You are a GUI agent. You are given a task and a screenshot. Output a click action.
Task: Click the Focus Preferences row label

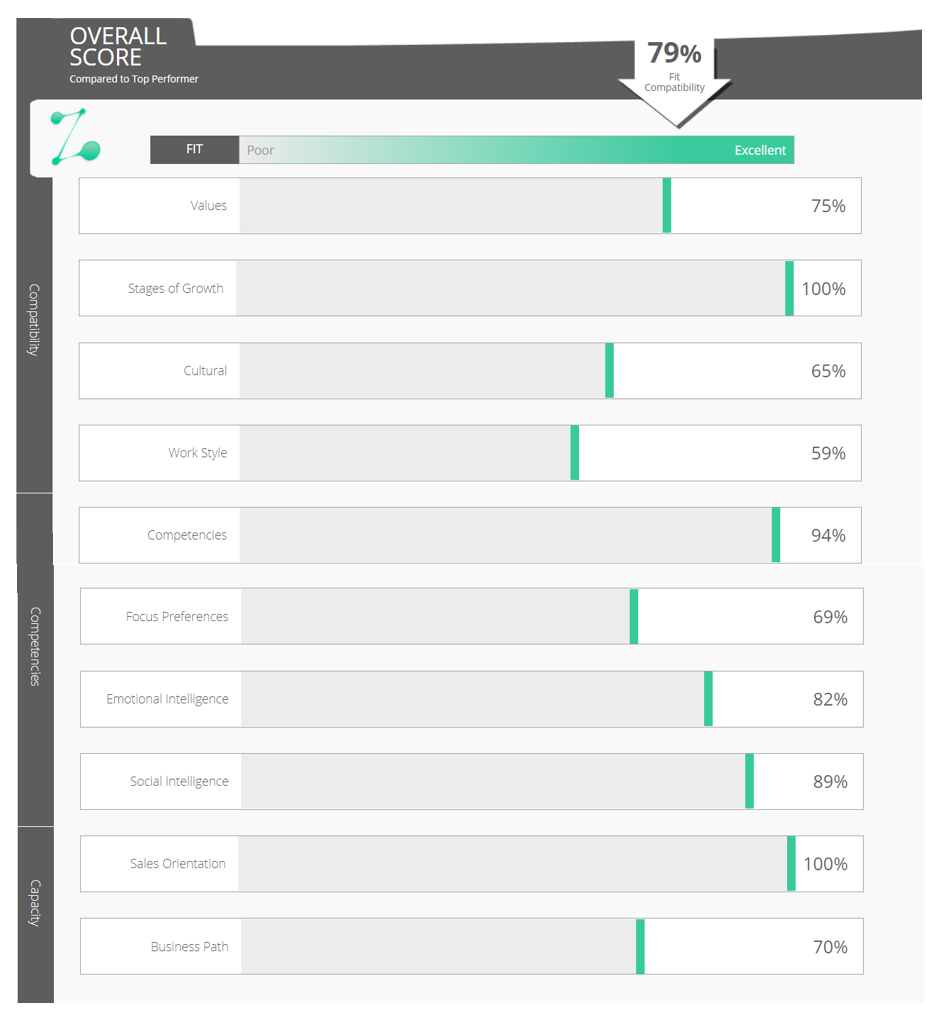click(x=177, y=617)
